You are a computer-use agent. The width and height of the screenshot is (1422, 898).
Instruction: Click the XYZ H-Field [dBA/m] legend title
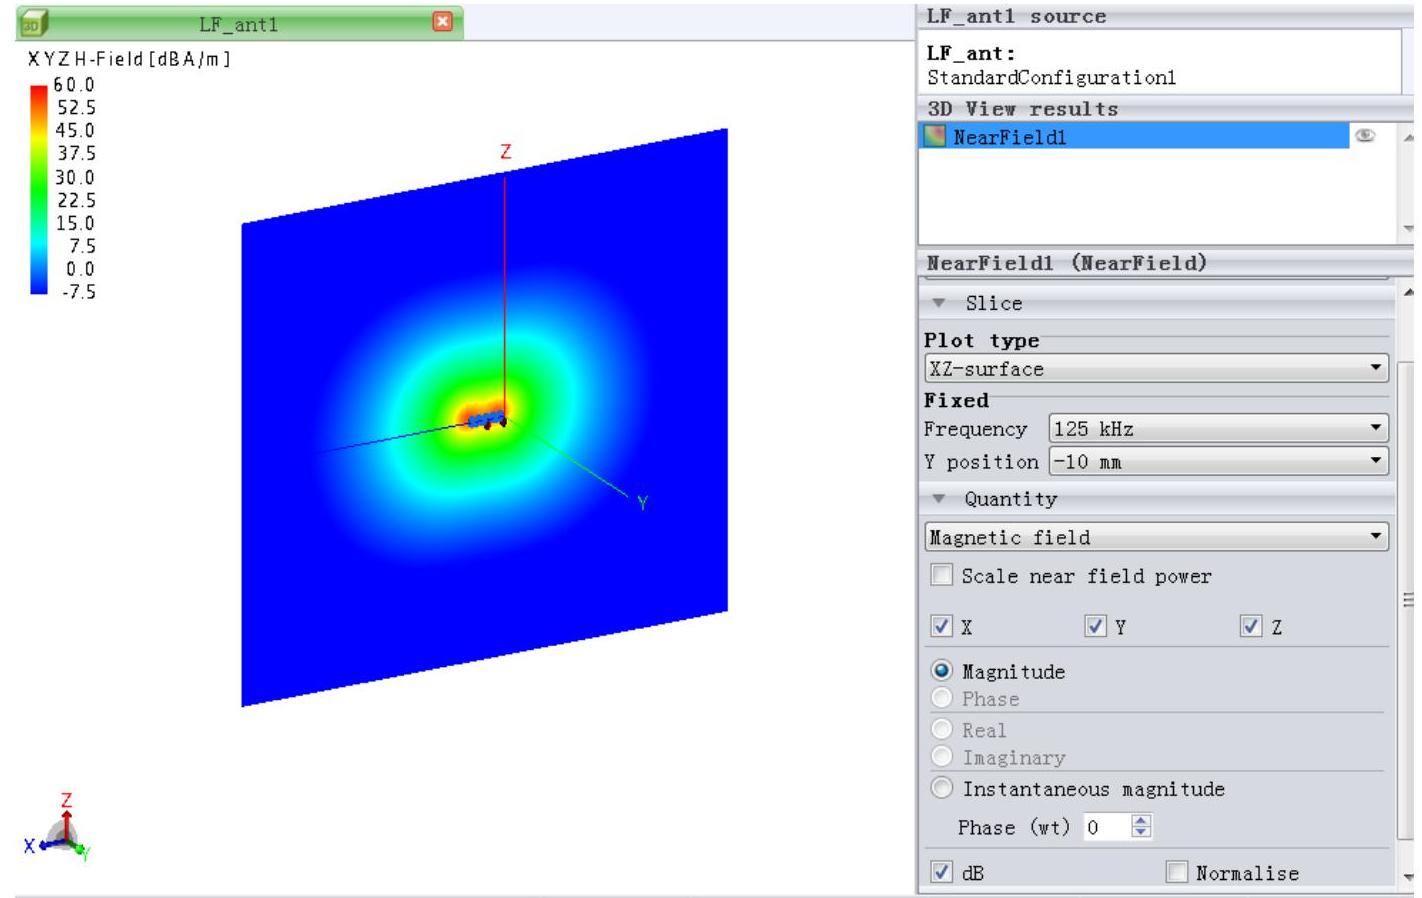pyautogui.click(x=129, y=59)
